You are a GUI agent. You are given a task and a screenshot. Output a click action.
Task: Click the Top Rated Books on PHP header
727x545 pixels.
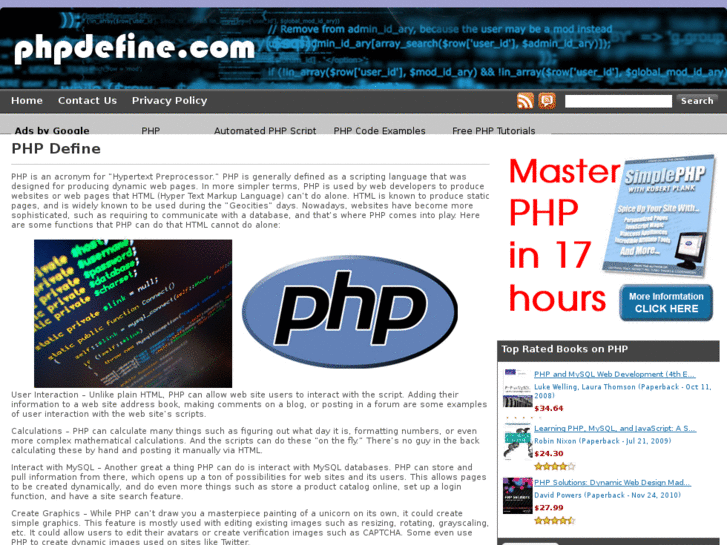pyautogui.click(x=608, y=350)
